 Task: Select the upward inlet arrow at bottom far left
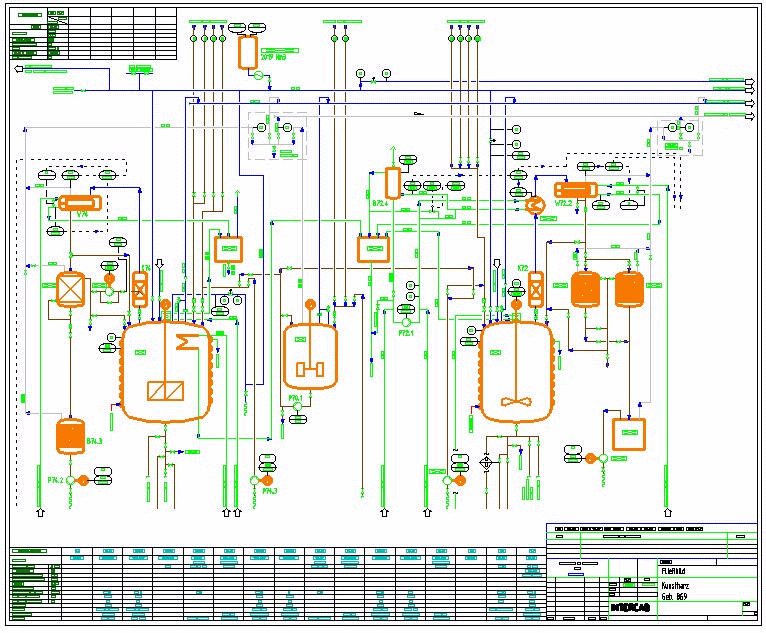[41, 512]
